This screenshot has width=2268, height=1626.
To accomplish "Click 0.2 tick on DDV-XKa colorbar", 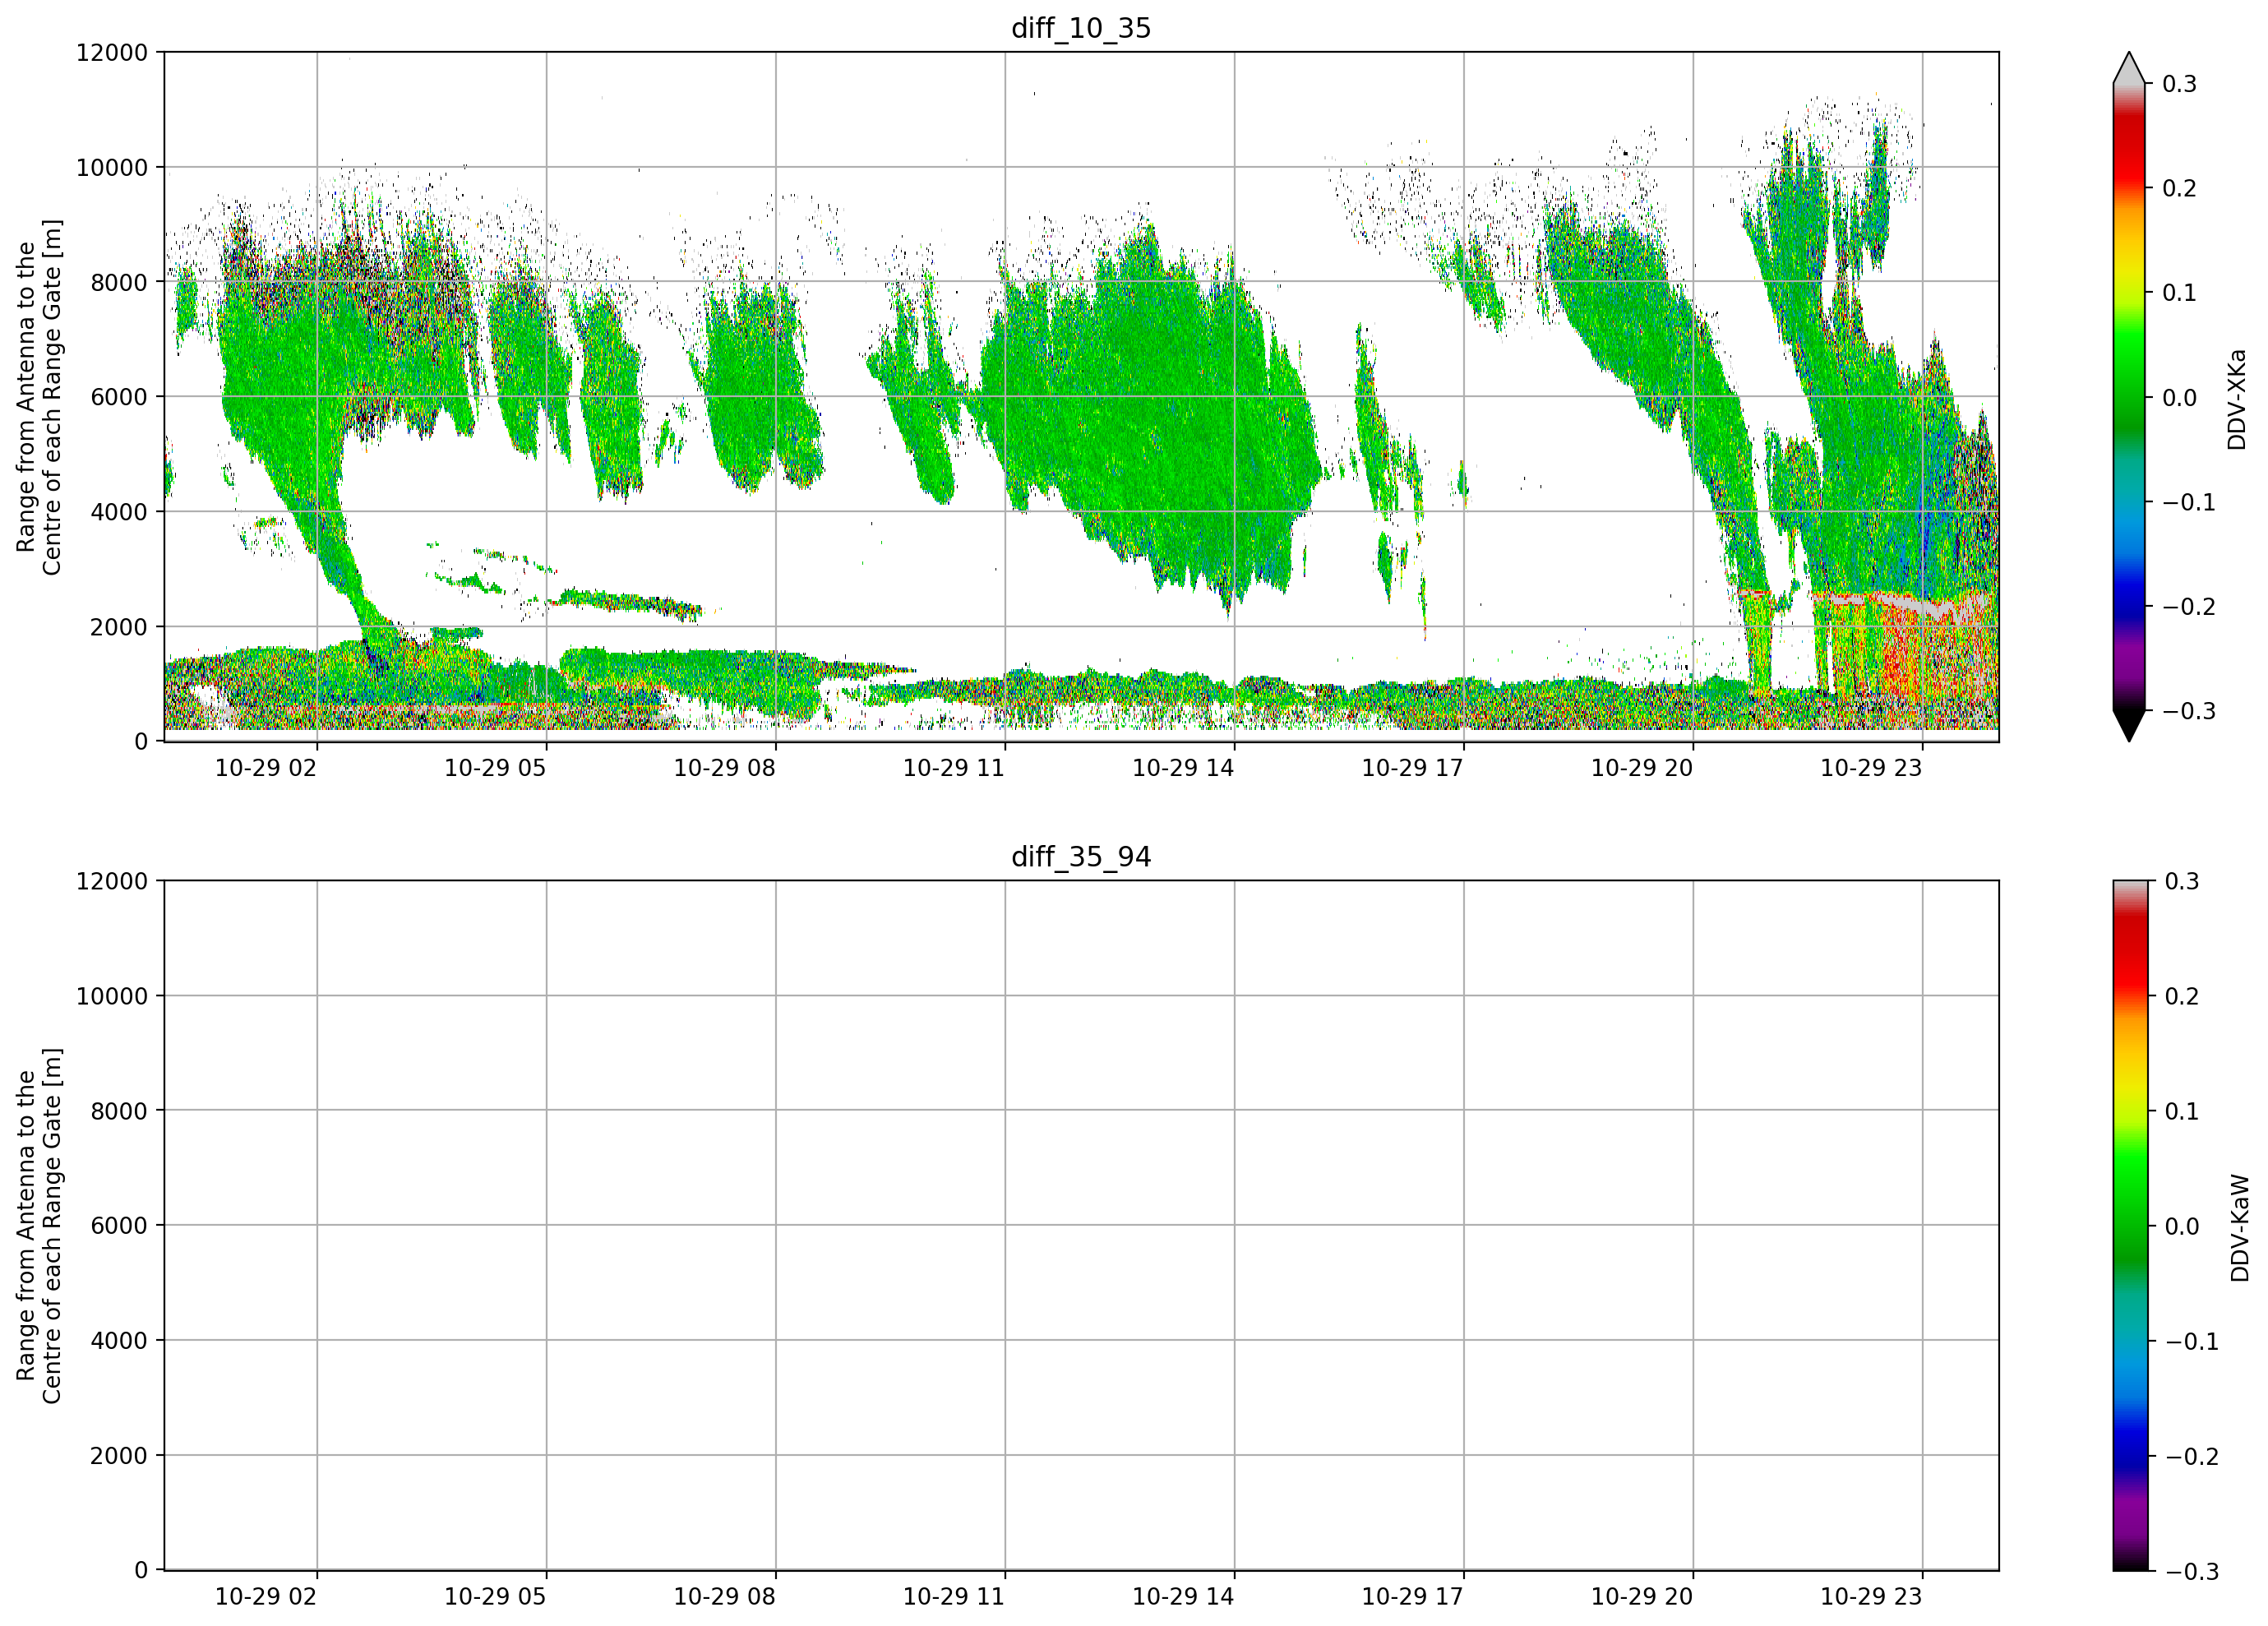I will pyautogui.click(x=2179, y=188).
